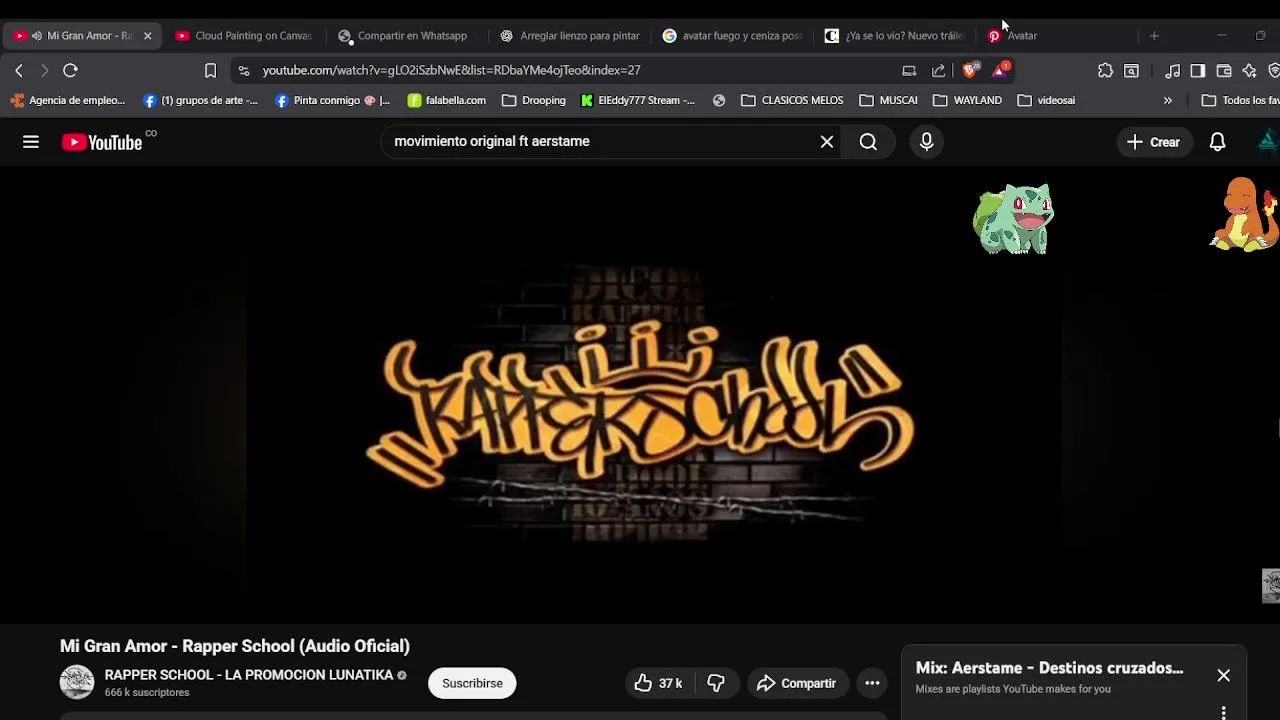Expand videosai bookmarks folder
This screenshot has height=720, width=1280.
click(x=1046, y=100)
